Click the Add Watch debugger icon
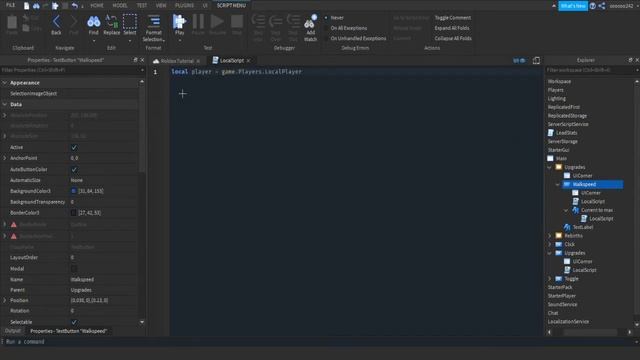The image size is (640, 360). tap(311, 22)
